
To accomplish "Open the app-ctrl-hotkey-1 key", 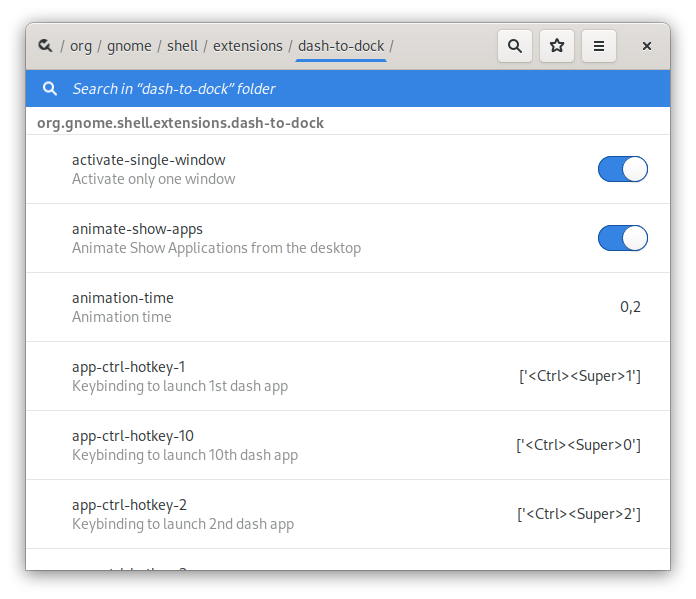I will pyautogui.click(x=348, y=376).
